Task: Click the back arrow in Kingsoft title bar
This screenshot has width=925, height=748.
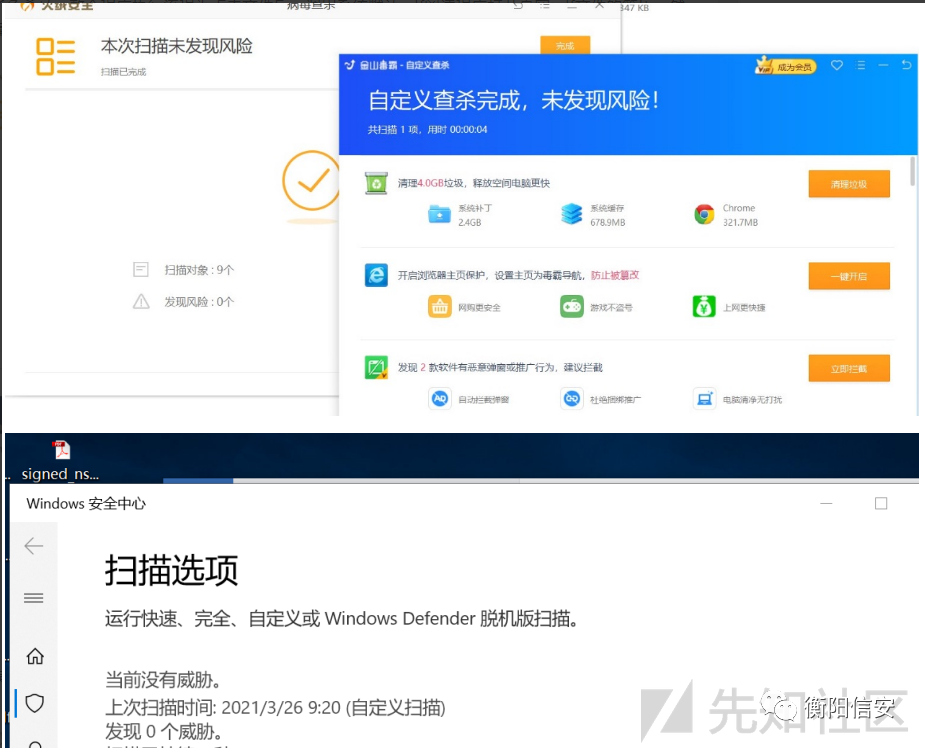Action: (906, 65)
